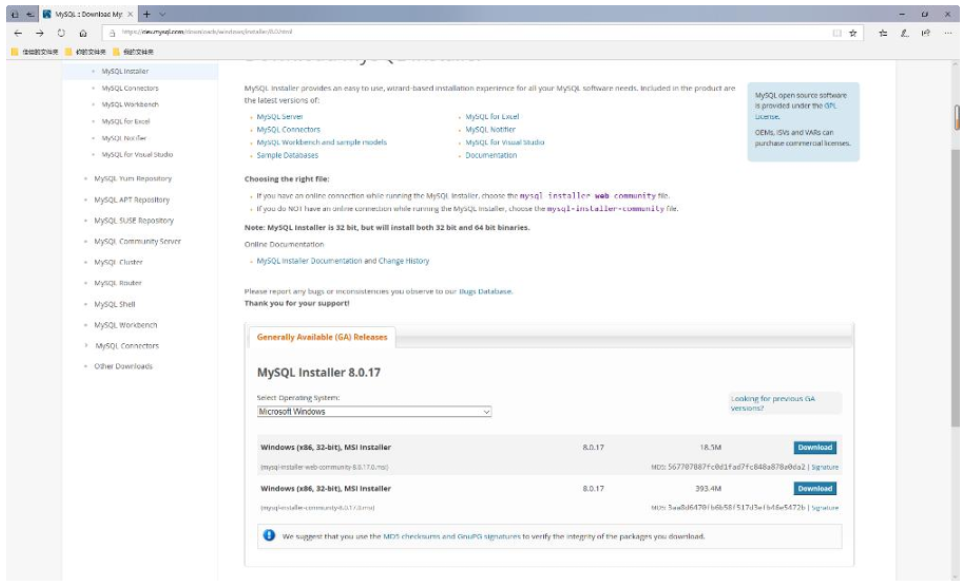Click the 18.5M file size value
The width and height of the screenshot is (963, 586).
[710, 448]
